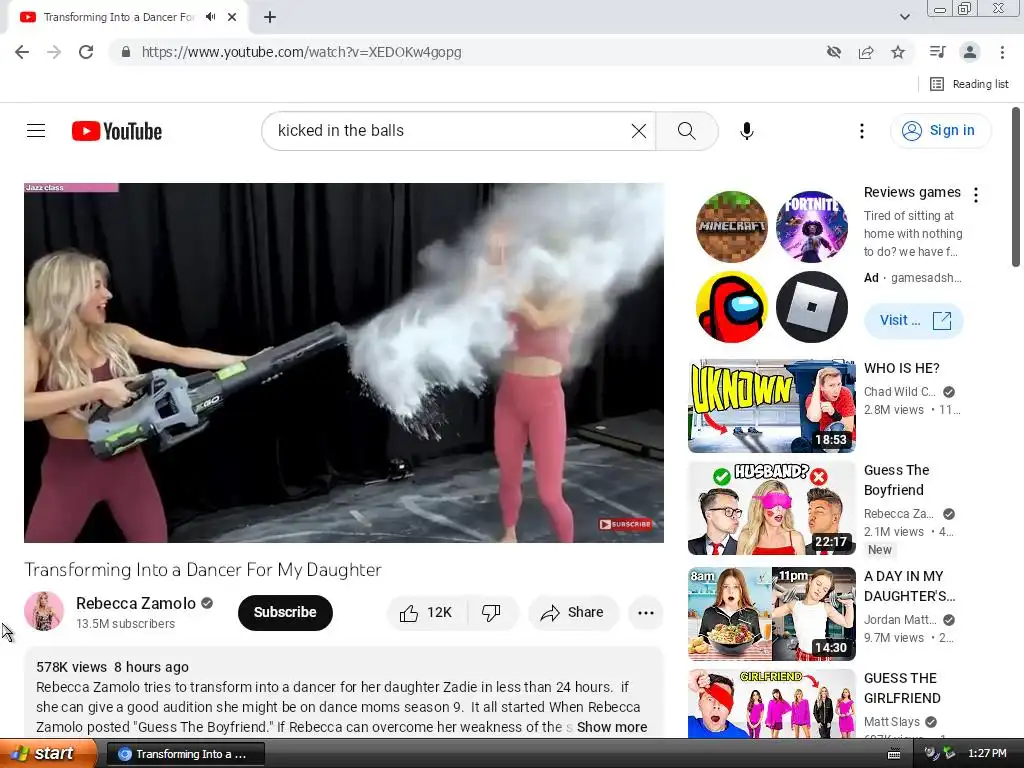1024x768 pixels.
Task: Click the Roblox icon in the ad
Action: click(812, 307)
